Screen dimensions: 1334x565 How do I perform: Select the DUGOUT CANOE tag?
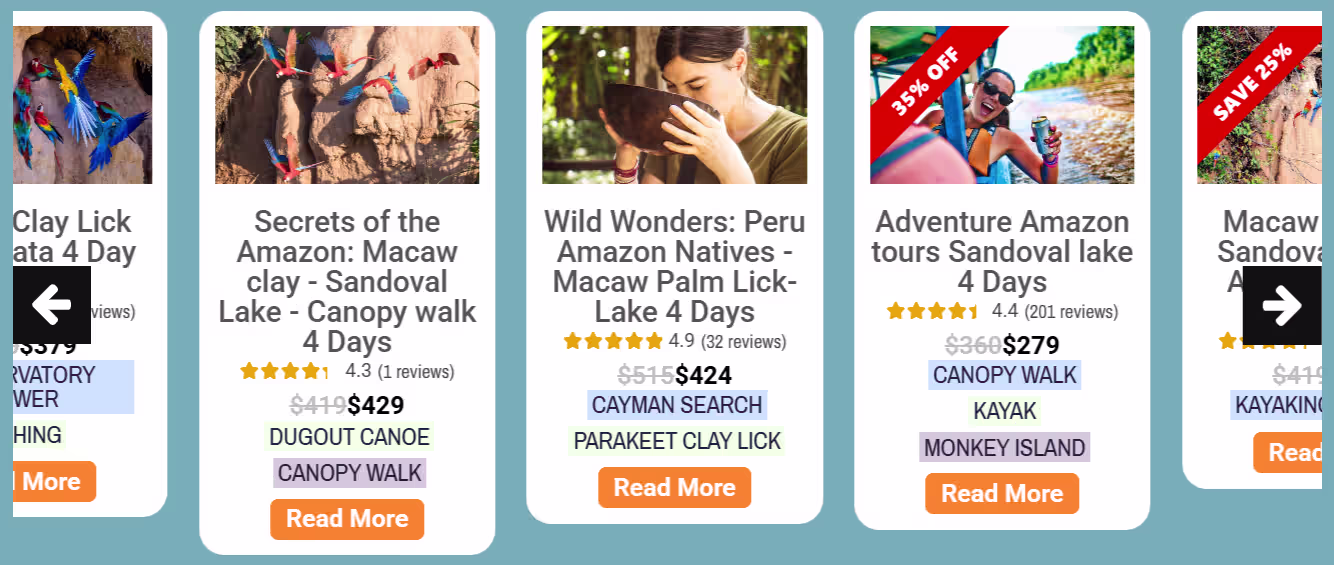point(349,437)
